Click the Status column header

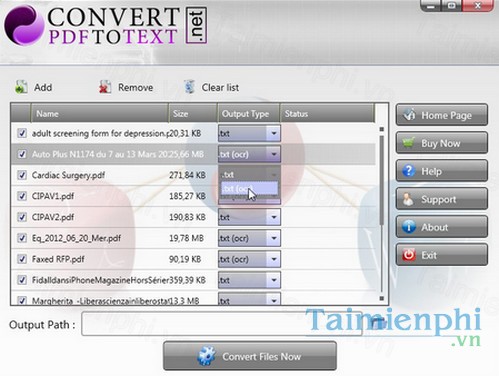(327, 114)
